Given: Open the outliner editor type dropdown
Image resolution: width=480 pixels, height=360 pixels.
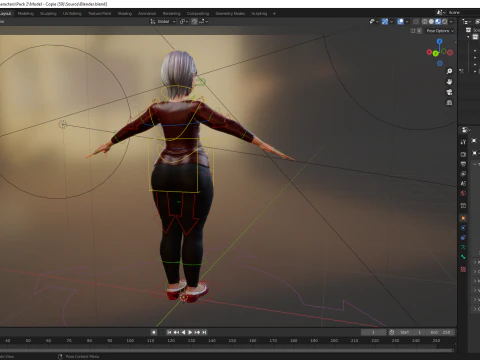Looking at the screenshot, I should 467,22.
